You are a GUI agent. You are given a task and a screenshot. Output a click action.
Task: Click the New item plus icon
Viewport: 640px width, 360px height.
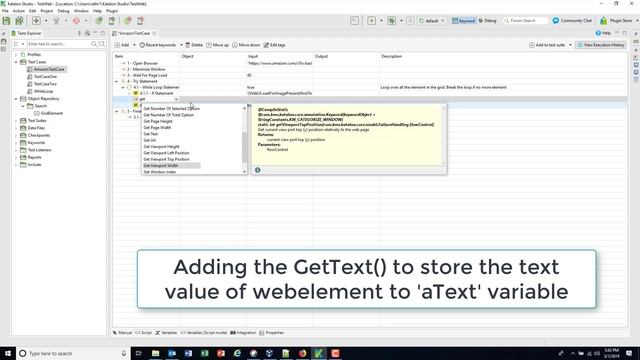click(x=36, y=21)
